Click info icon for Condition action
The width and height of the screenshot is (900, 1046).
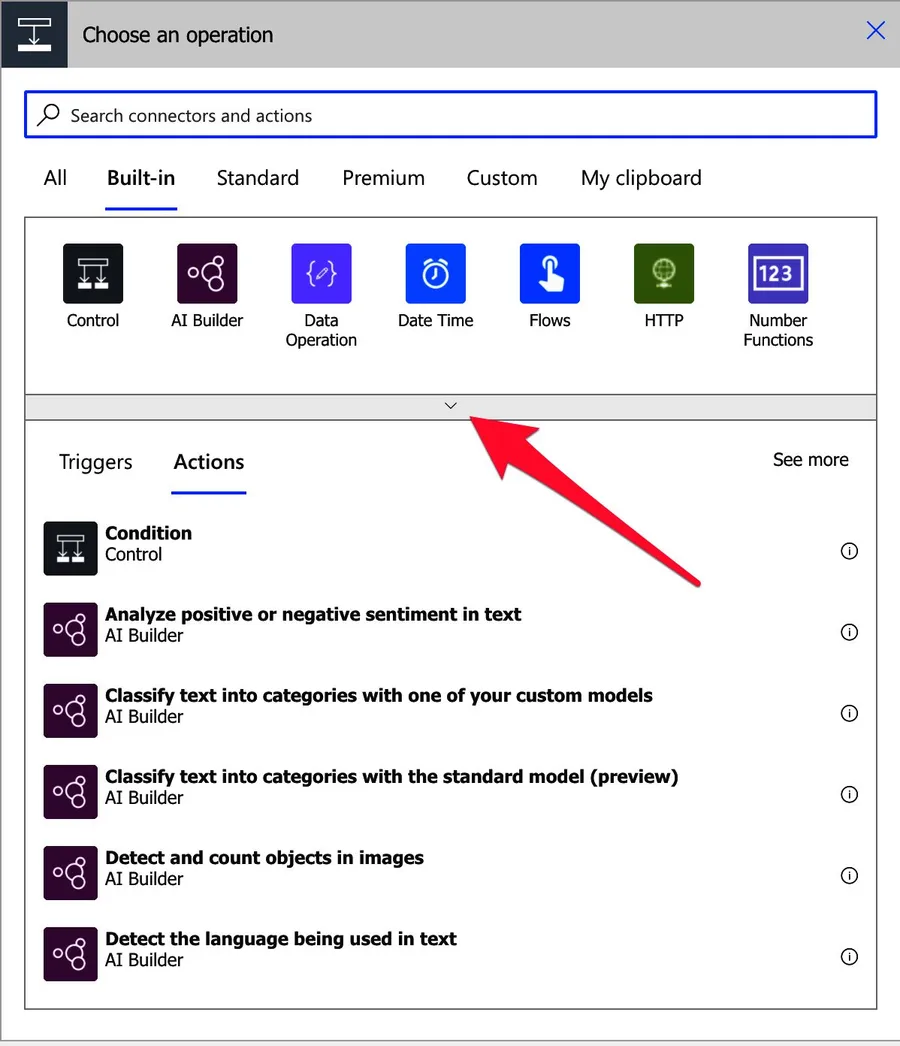tap(849, 551)
